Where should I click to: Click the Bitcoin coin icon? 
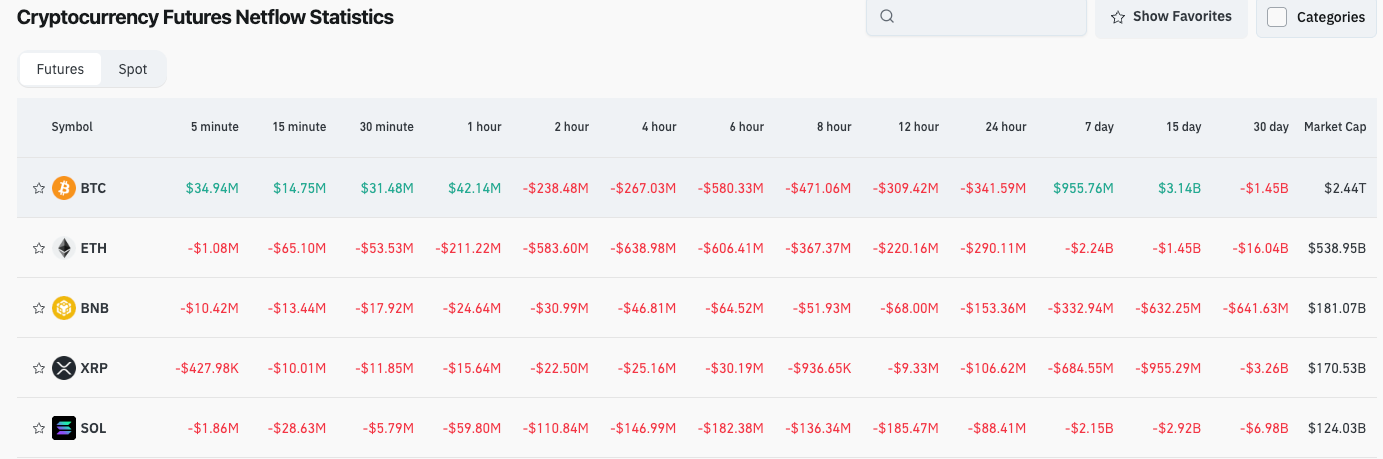click(x=64, y=188)
